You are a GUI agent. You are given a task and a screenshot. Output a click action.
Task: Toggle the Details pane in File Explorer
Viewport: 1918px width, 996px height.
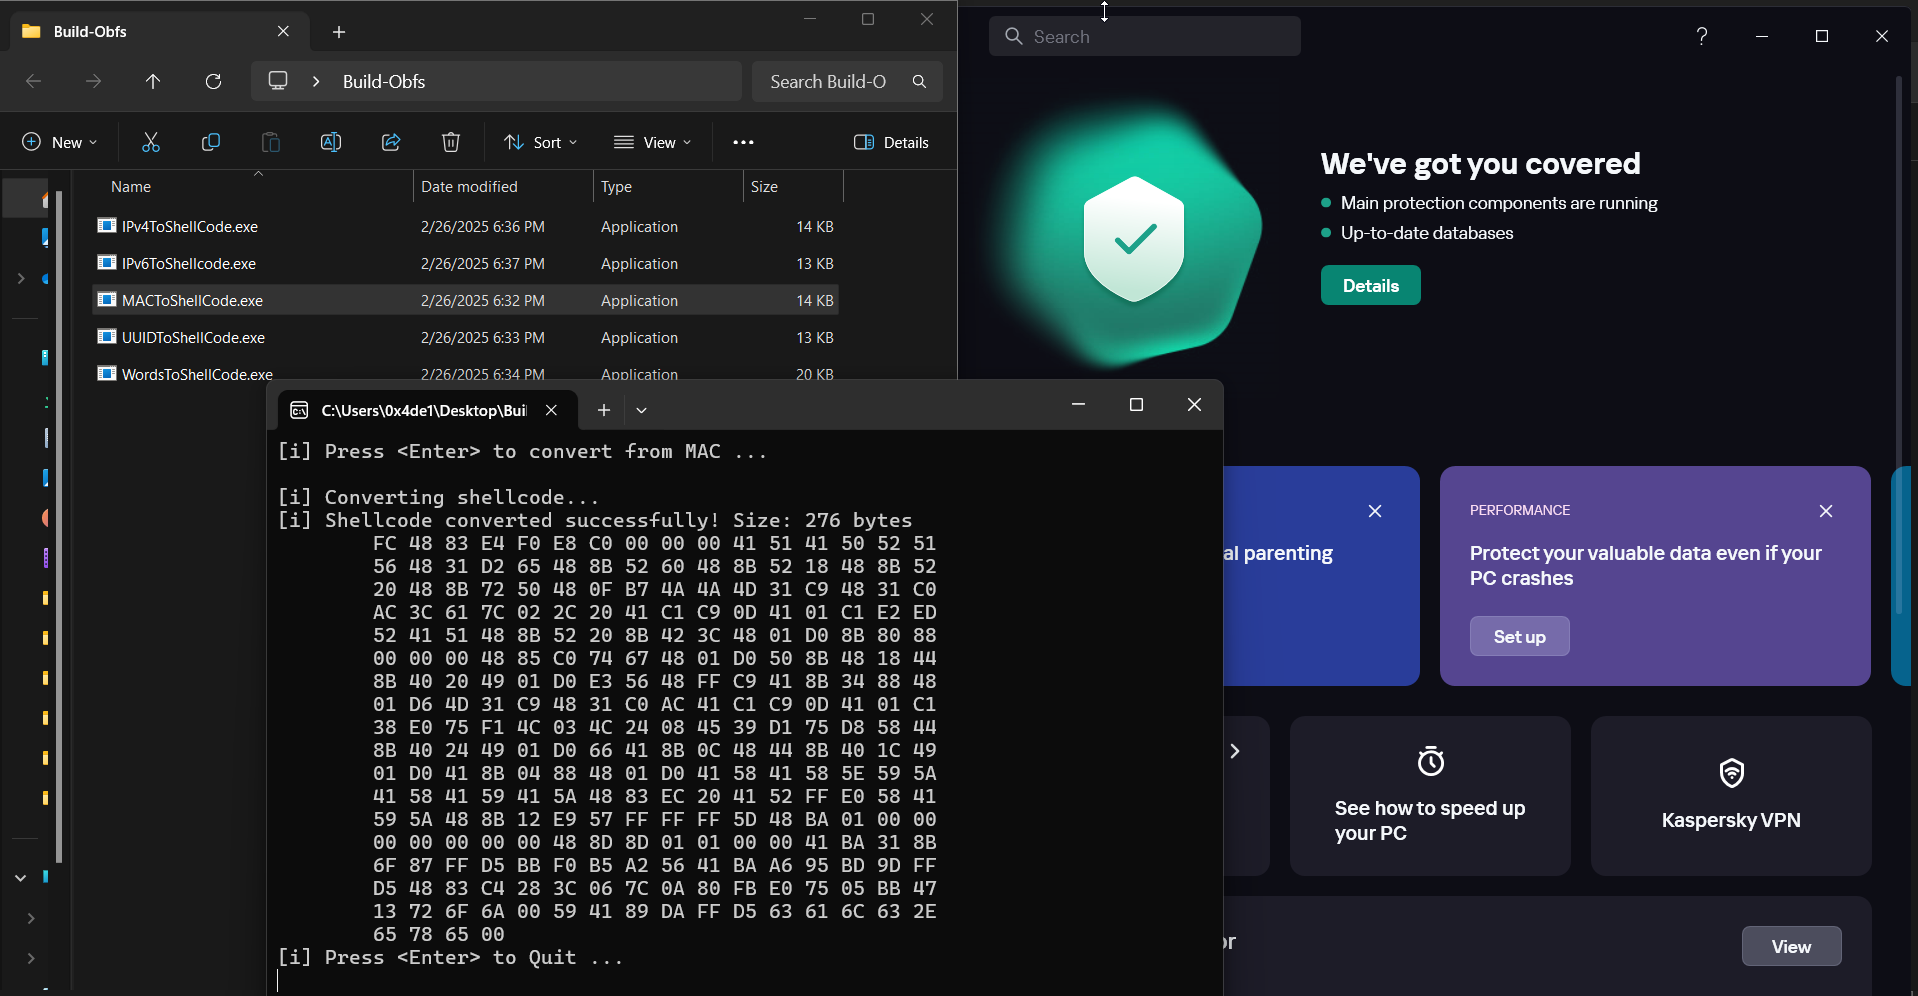(x=891, y=142)
